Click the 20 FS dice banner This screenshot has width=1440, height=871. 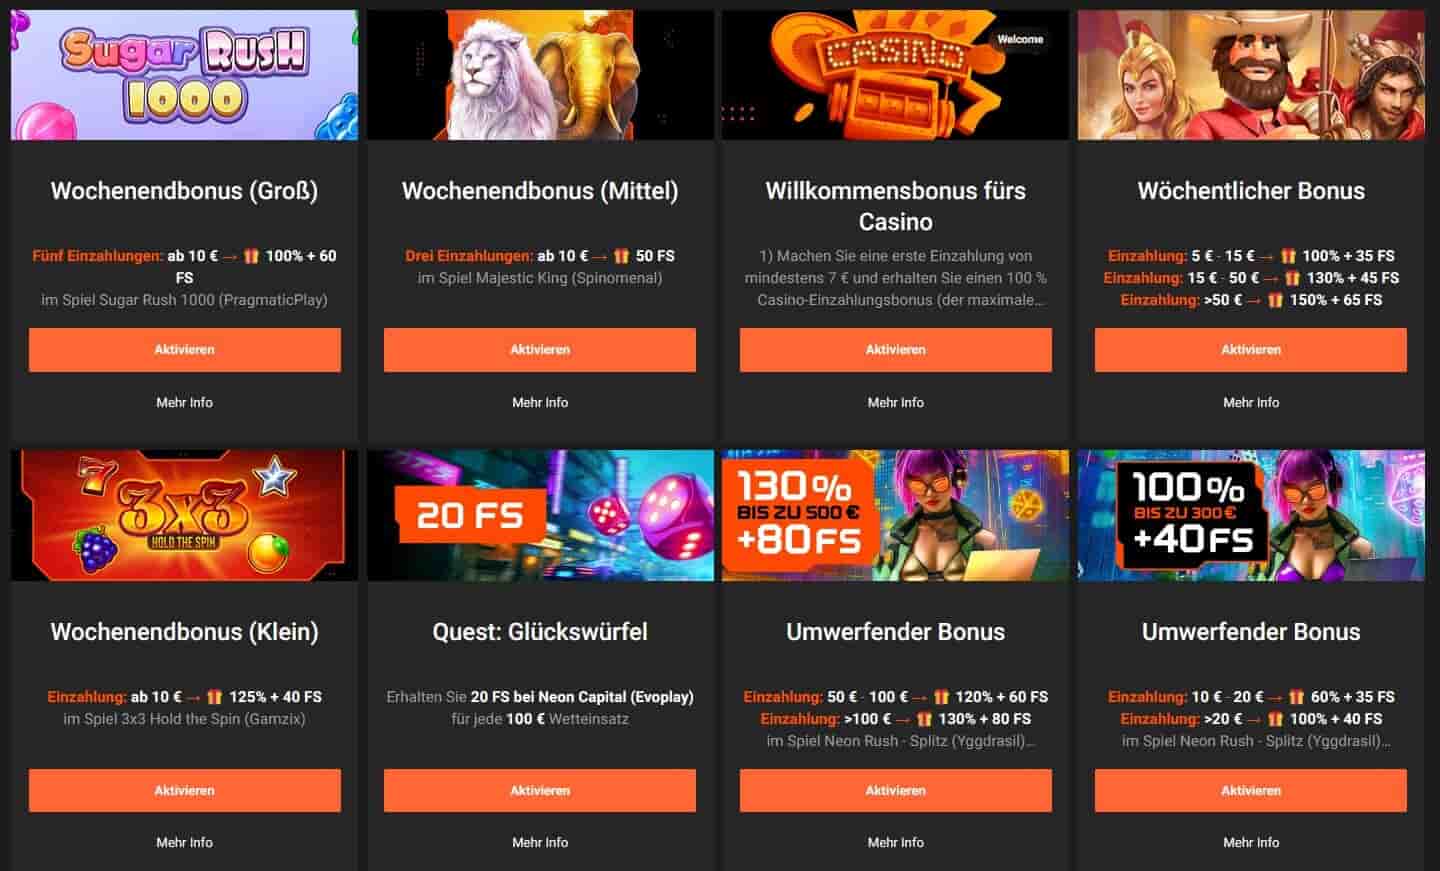pos(540,515)
